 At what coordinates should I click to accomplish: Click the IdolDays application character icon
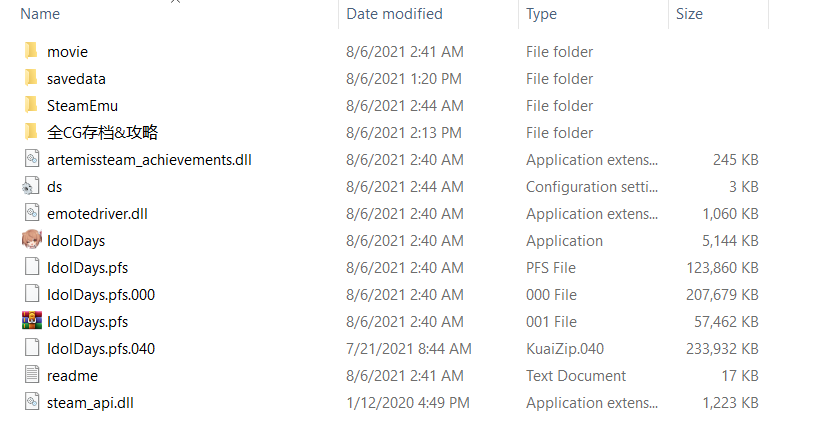(31, 240)
